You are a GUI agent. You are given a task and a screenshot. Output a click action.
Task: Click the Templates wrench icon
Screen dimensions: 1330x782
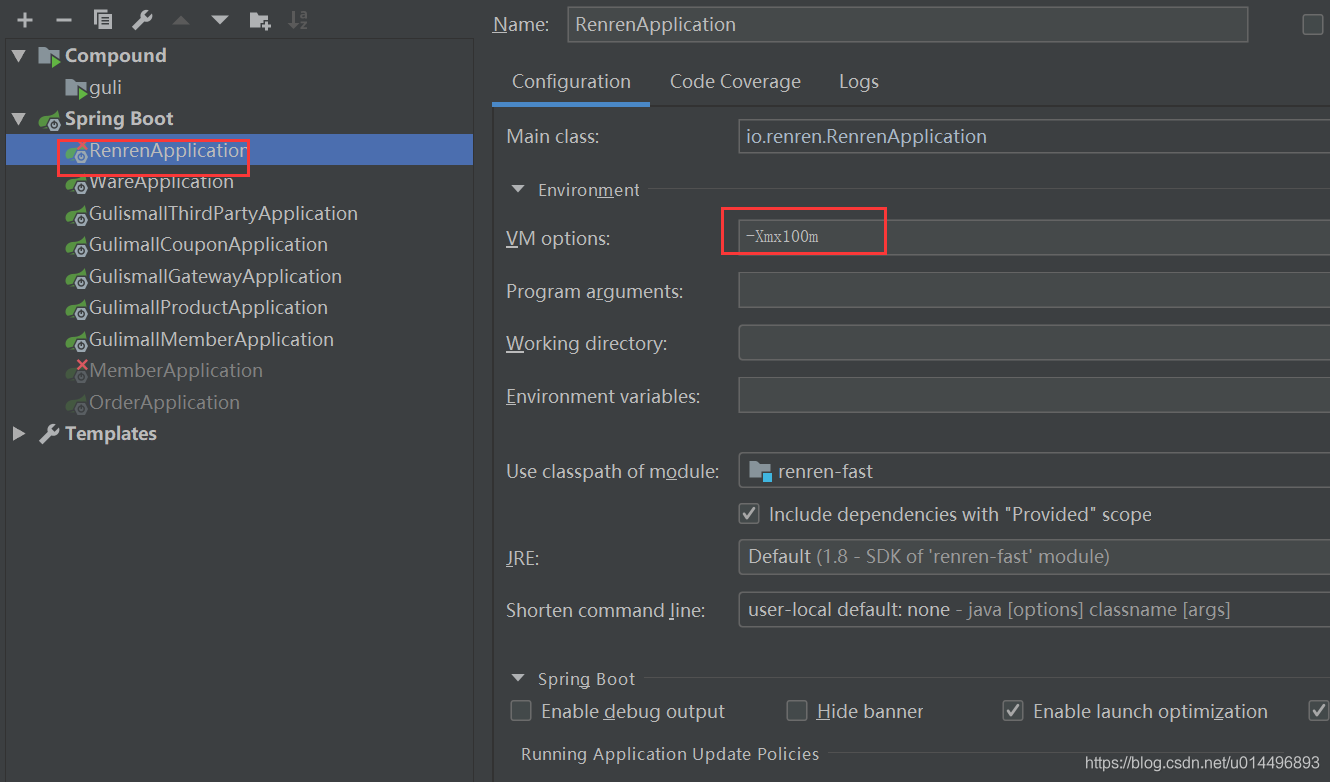tap(49, 434)
